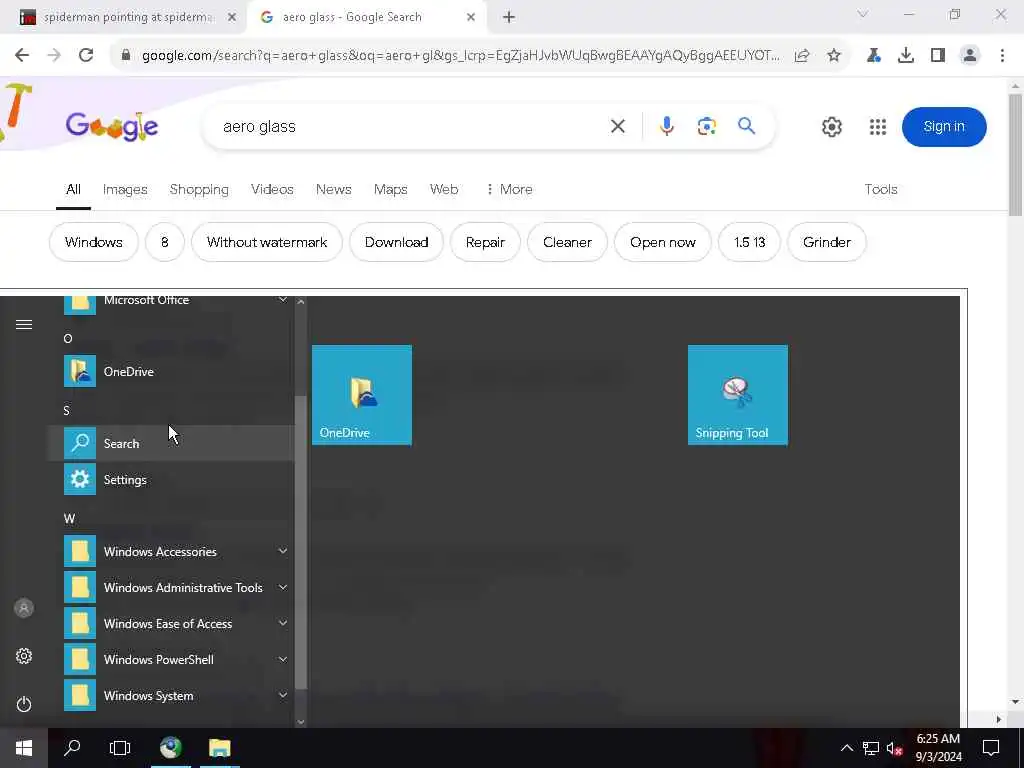Close the spiderman pointing tab
1024x768 pixels.
[231, 18]
